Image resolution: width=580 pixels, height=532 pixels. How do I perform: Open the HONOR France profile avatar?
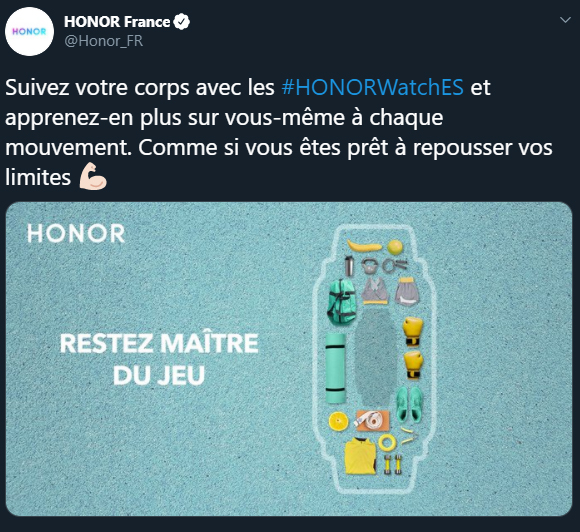pyautogui.click(x=29, y=31)
